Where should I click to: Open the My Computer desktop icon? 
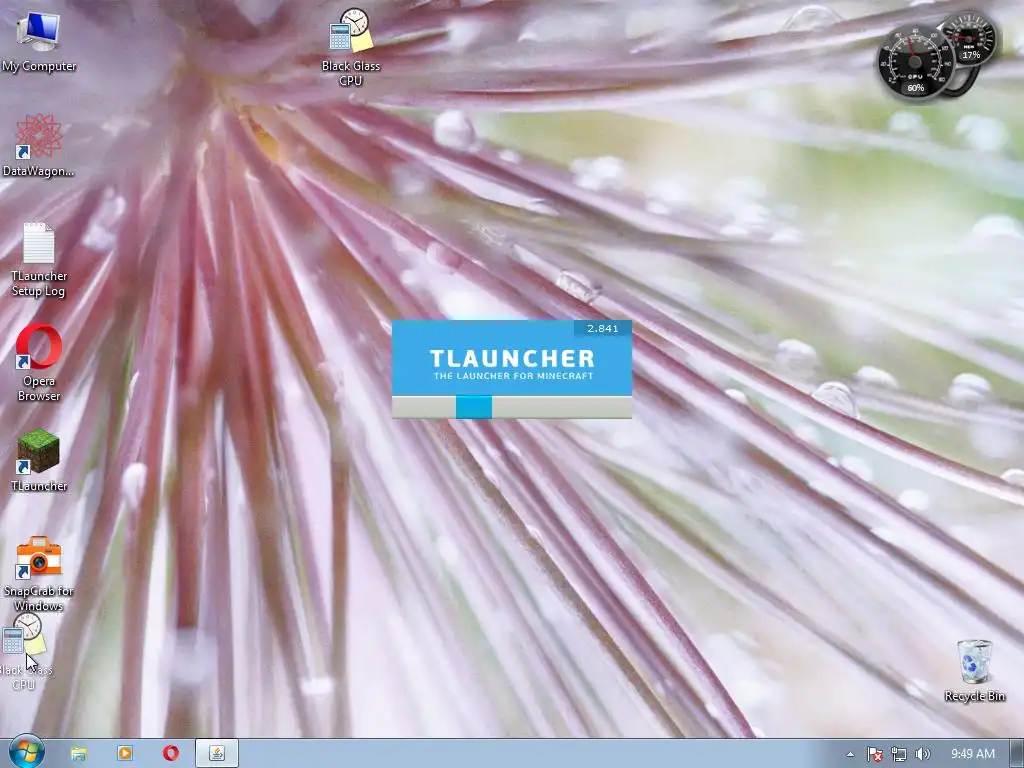point(39,42)
